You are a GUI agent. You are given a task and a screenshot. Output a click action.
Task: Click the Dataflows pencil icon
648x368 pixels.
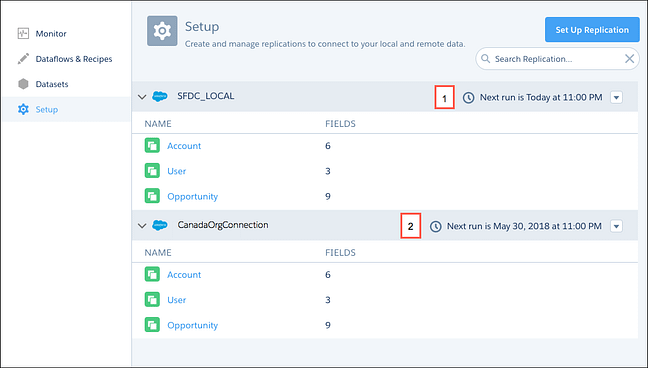click(x=23, y=59)
